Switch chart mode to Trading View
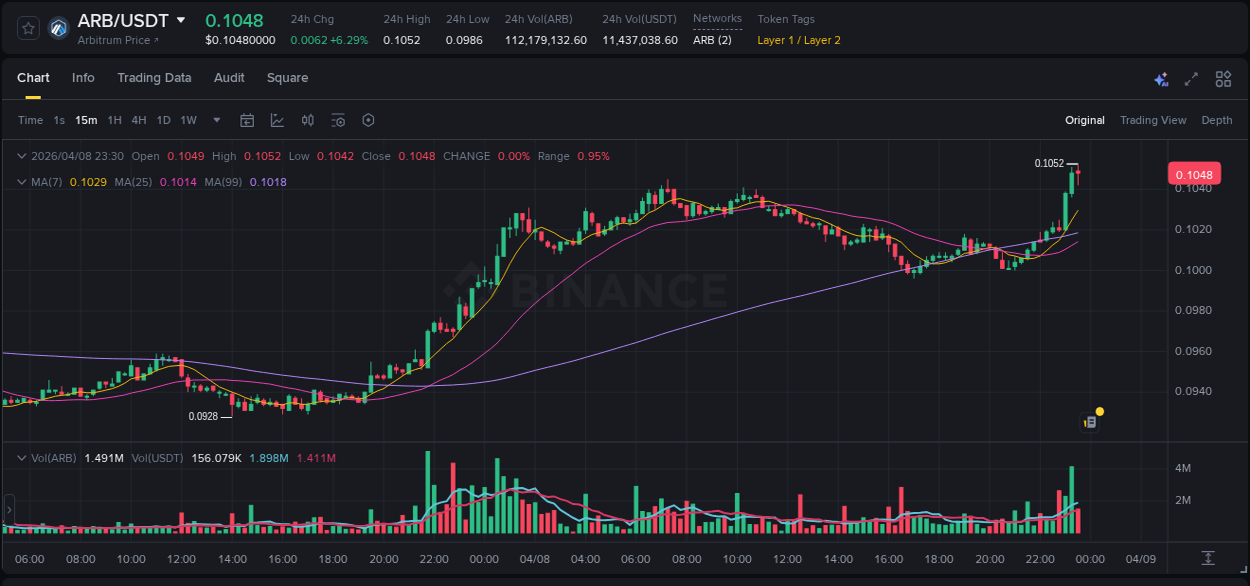Screen dimensions: 1250x586 pyautogui.click(x=1153, y=120)
